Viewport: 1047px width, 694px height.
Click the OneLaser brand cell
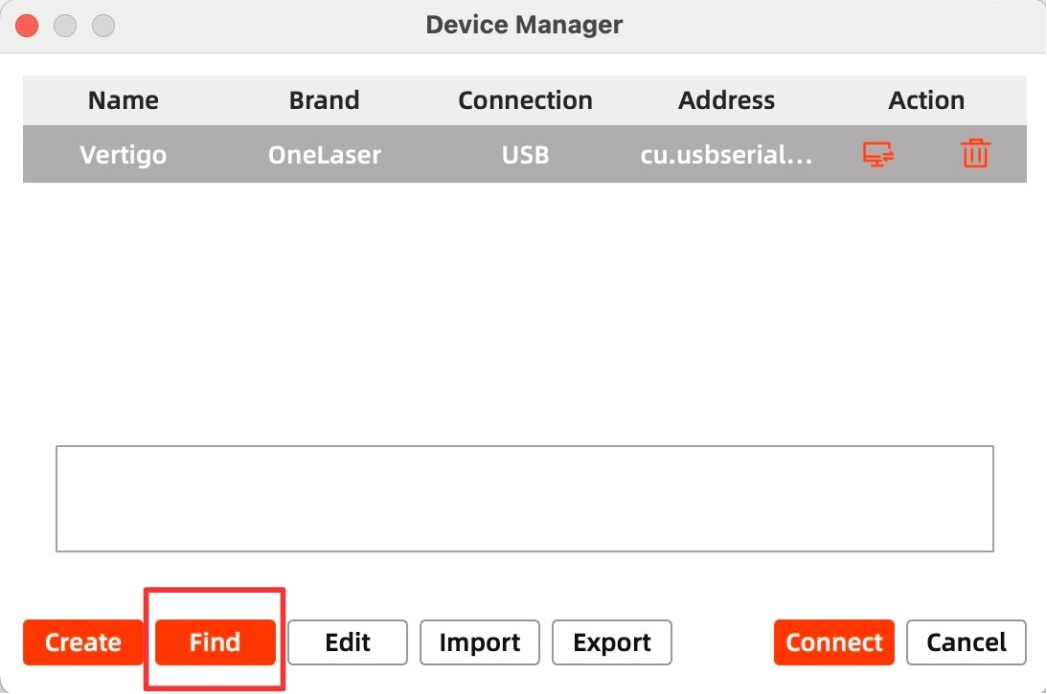(x=324, y=155)
